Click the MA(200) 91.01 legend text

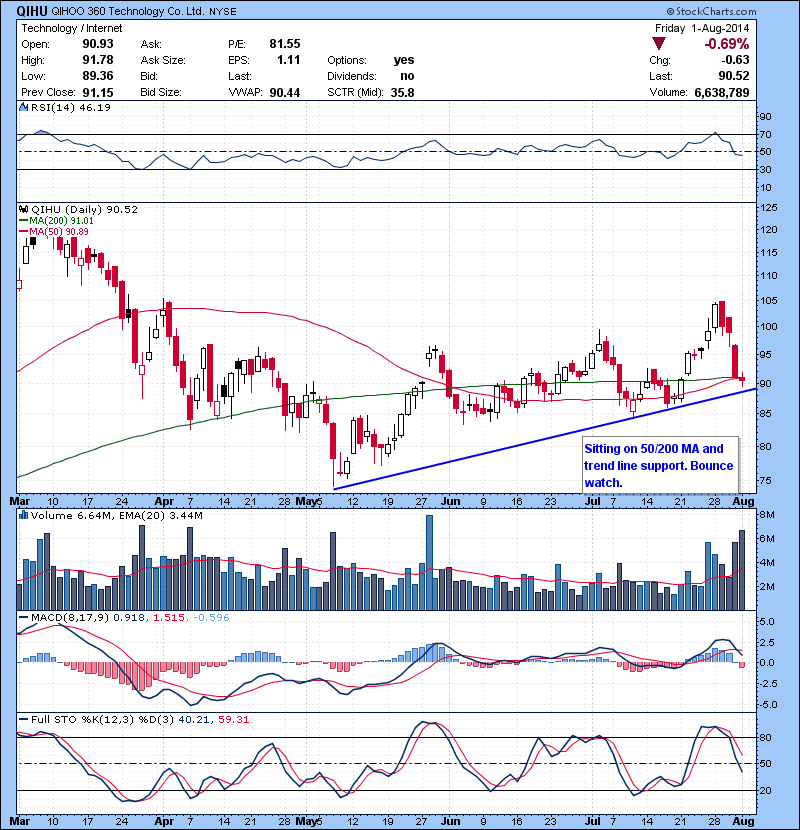pyautogui.click(x=61, y=221)
